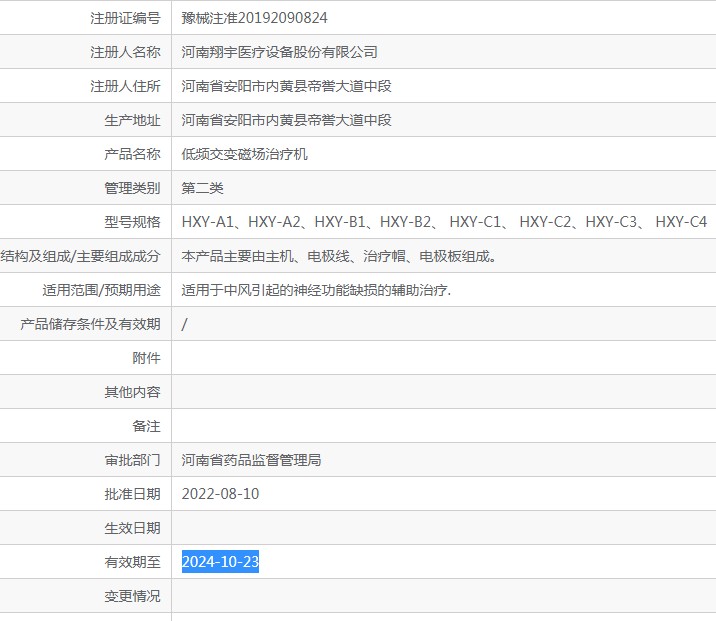Click the 生产地址 label
The width and height of the screenshot is (716, 621).
pos(132,120)
